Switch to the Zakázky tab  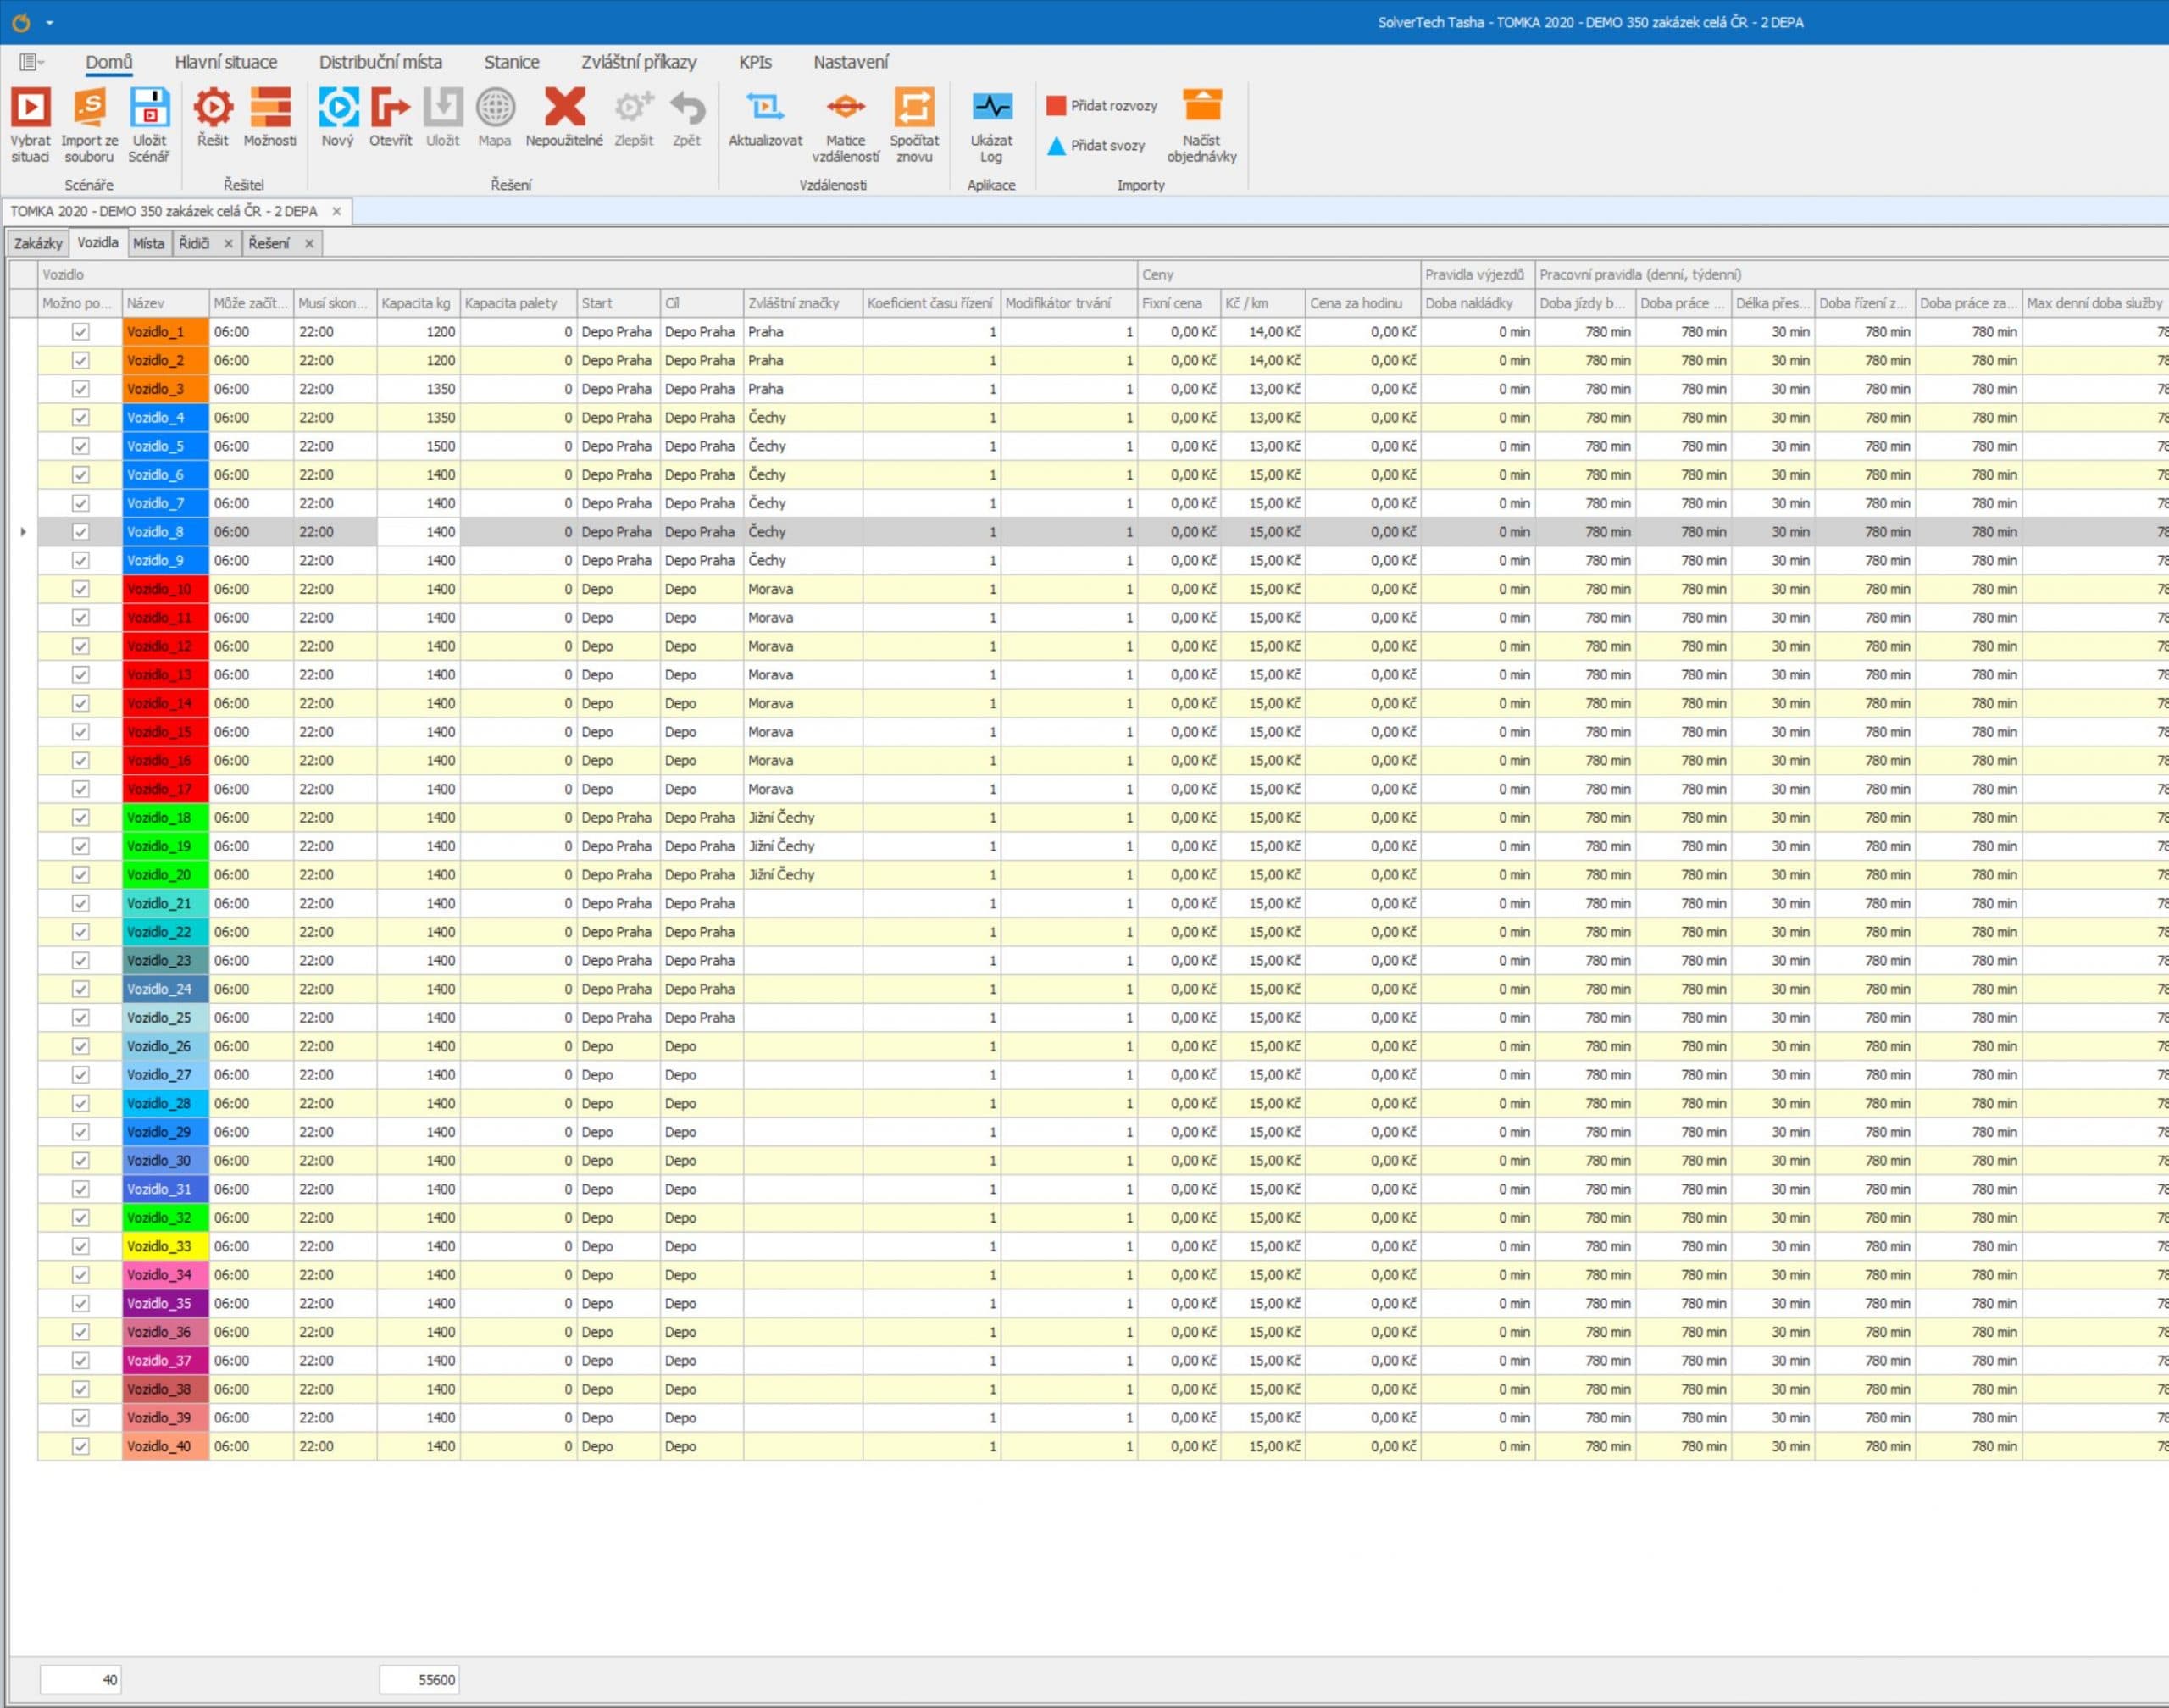pos(38,243)
